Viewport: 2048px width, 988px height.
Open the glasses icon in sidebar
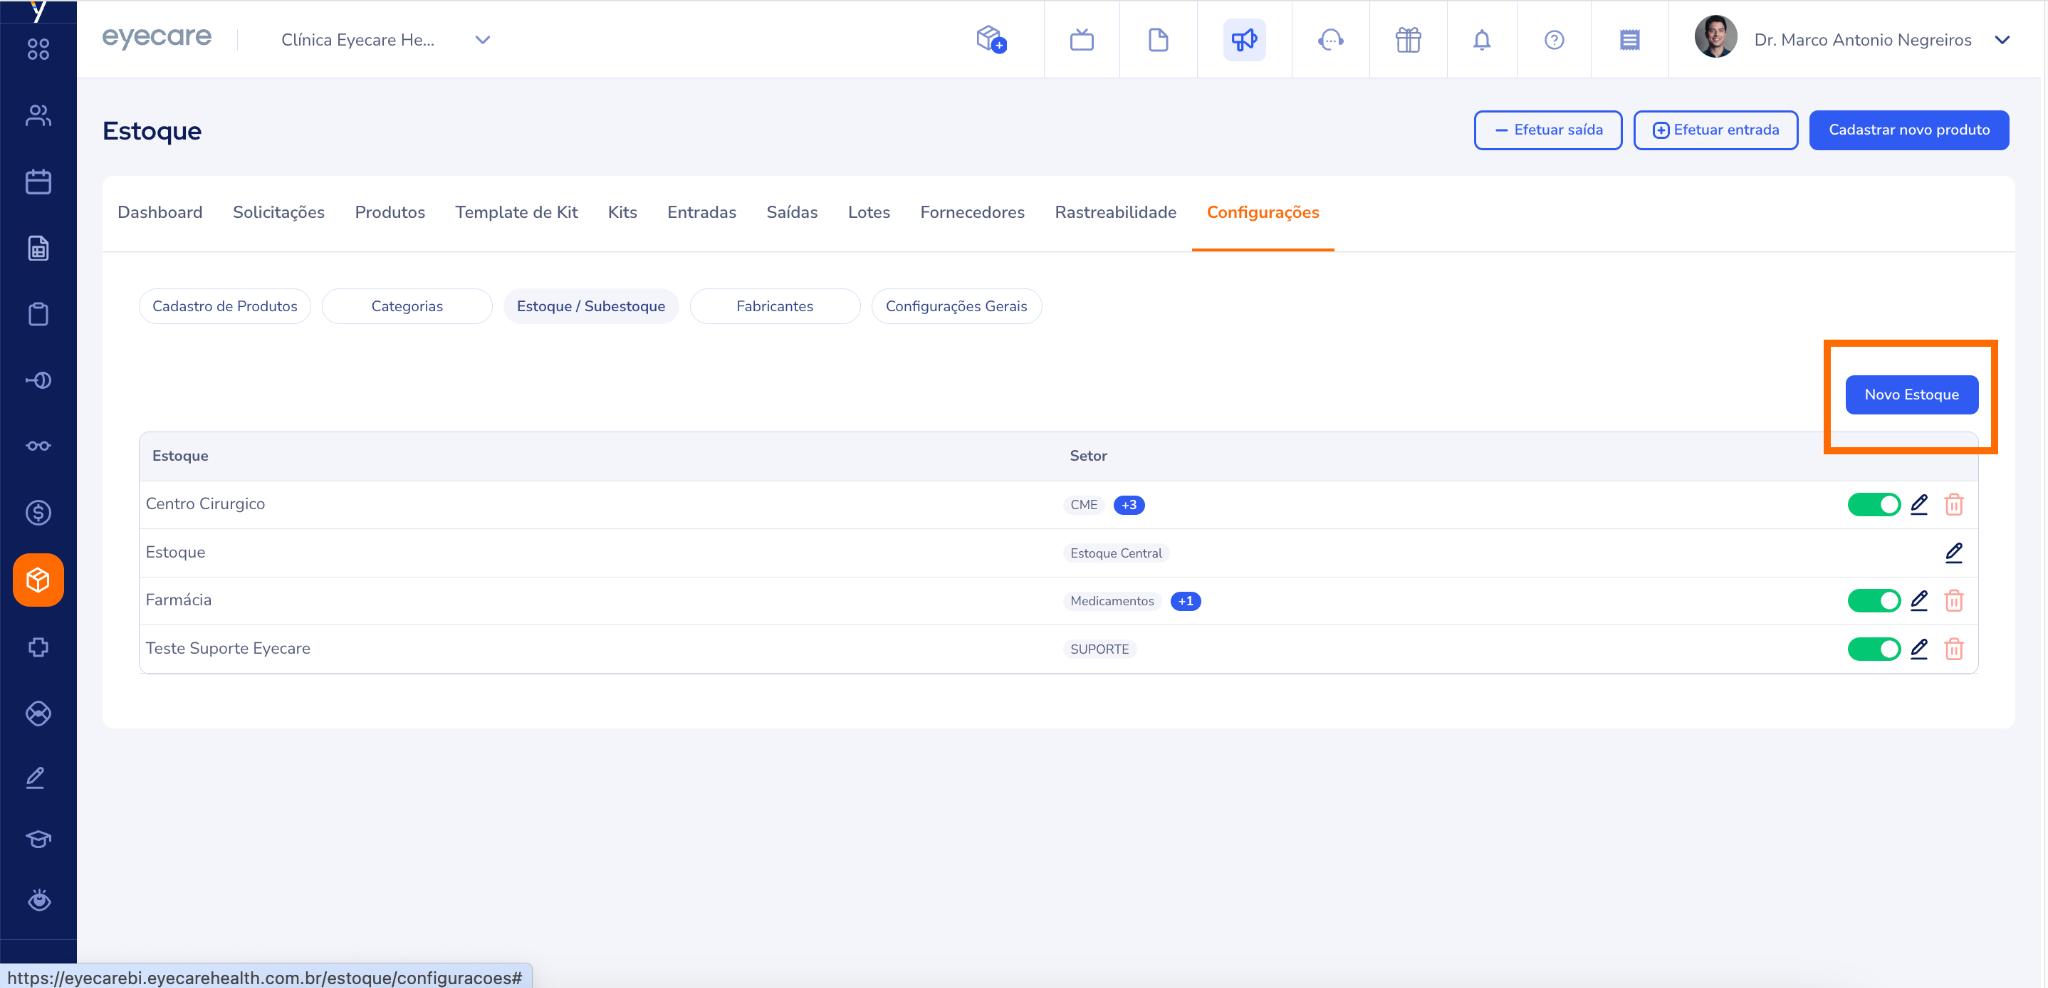pos(38,446)
